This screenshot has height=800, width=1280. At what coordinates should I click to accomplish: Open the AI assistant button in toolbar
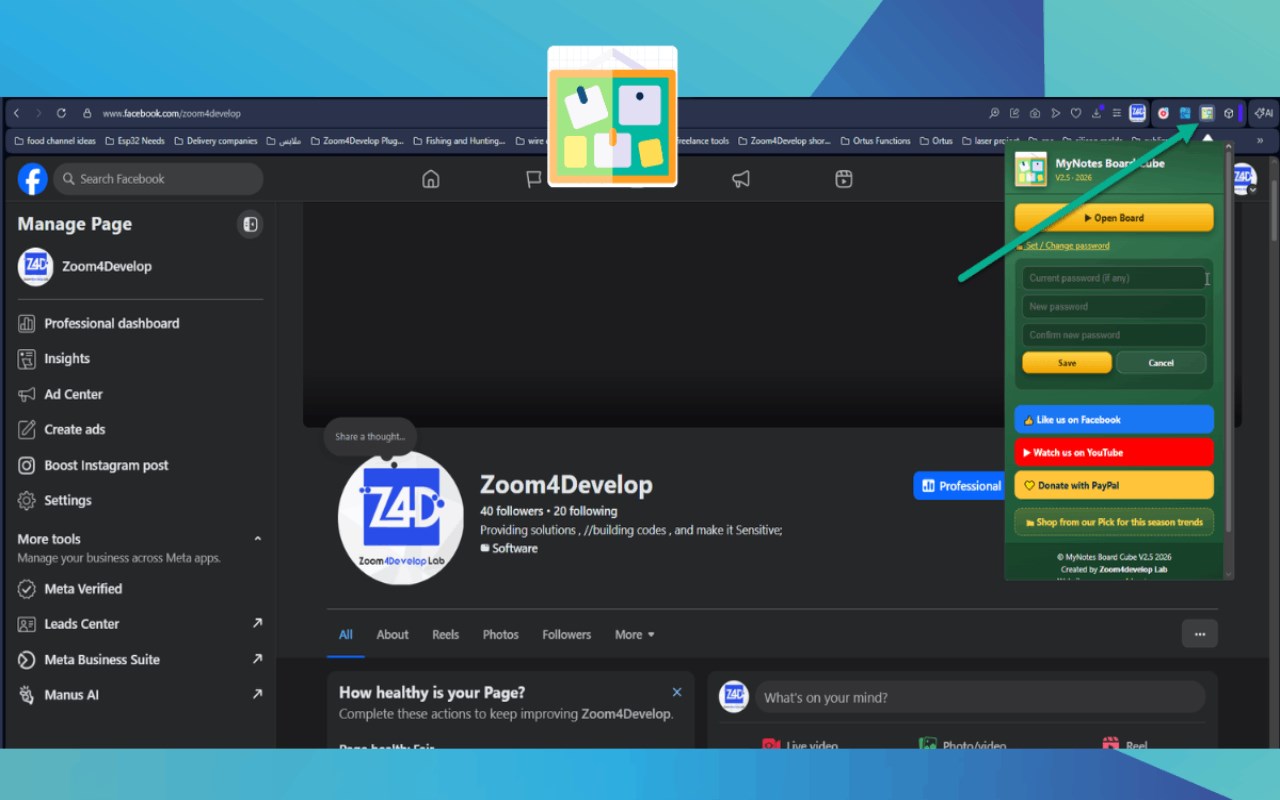[1264, 113]
